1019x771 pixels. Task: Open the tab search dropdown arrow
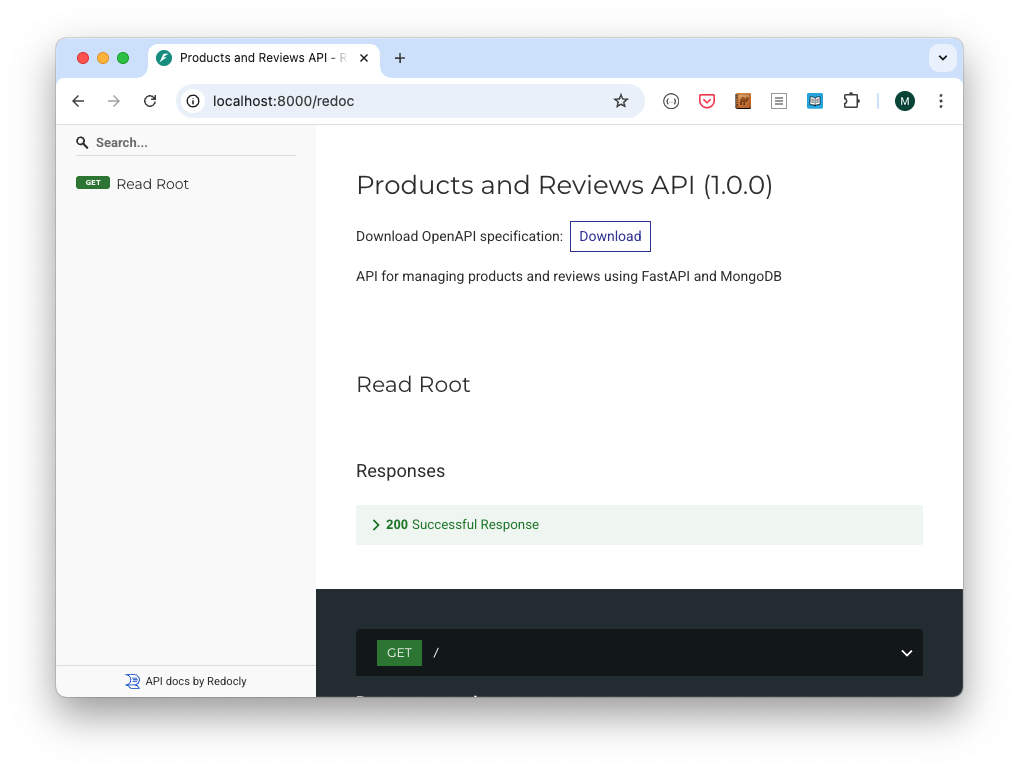pyautogui.click(x=942, y=58)
